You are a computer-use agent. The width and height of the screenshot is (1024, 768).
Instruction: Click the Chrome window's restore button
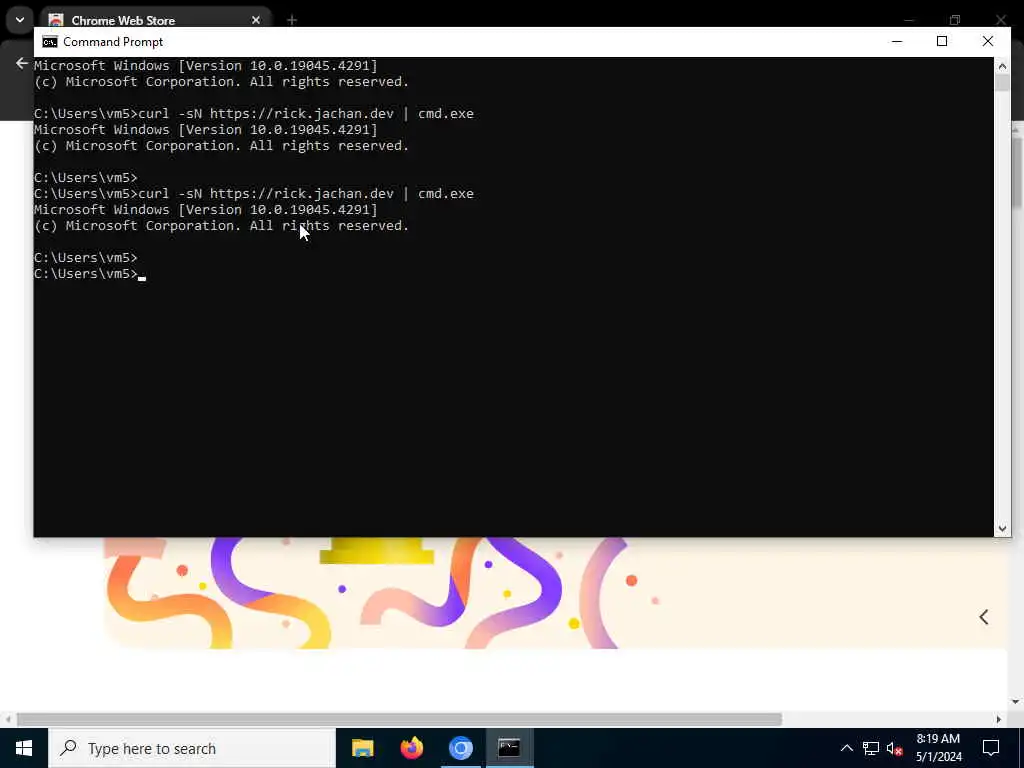click(x=955, y=20)
